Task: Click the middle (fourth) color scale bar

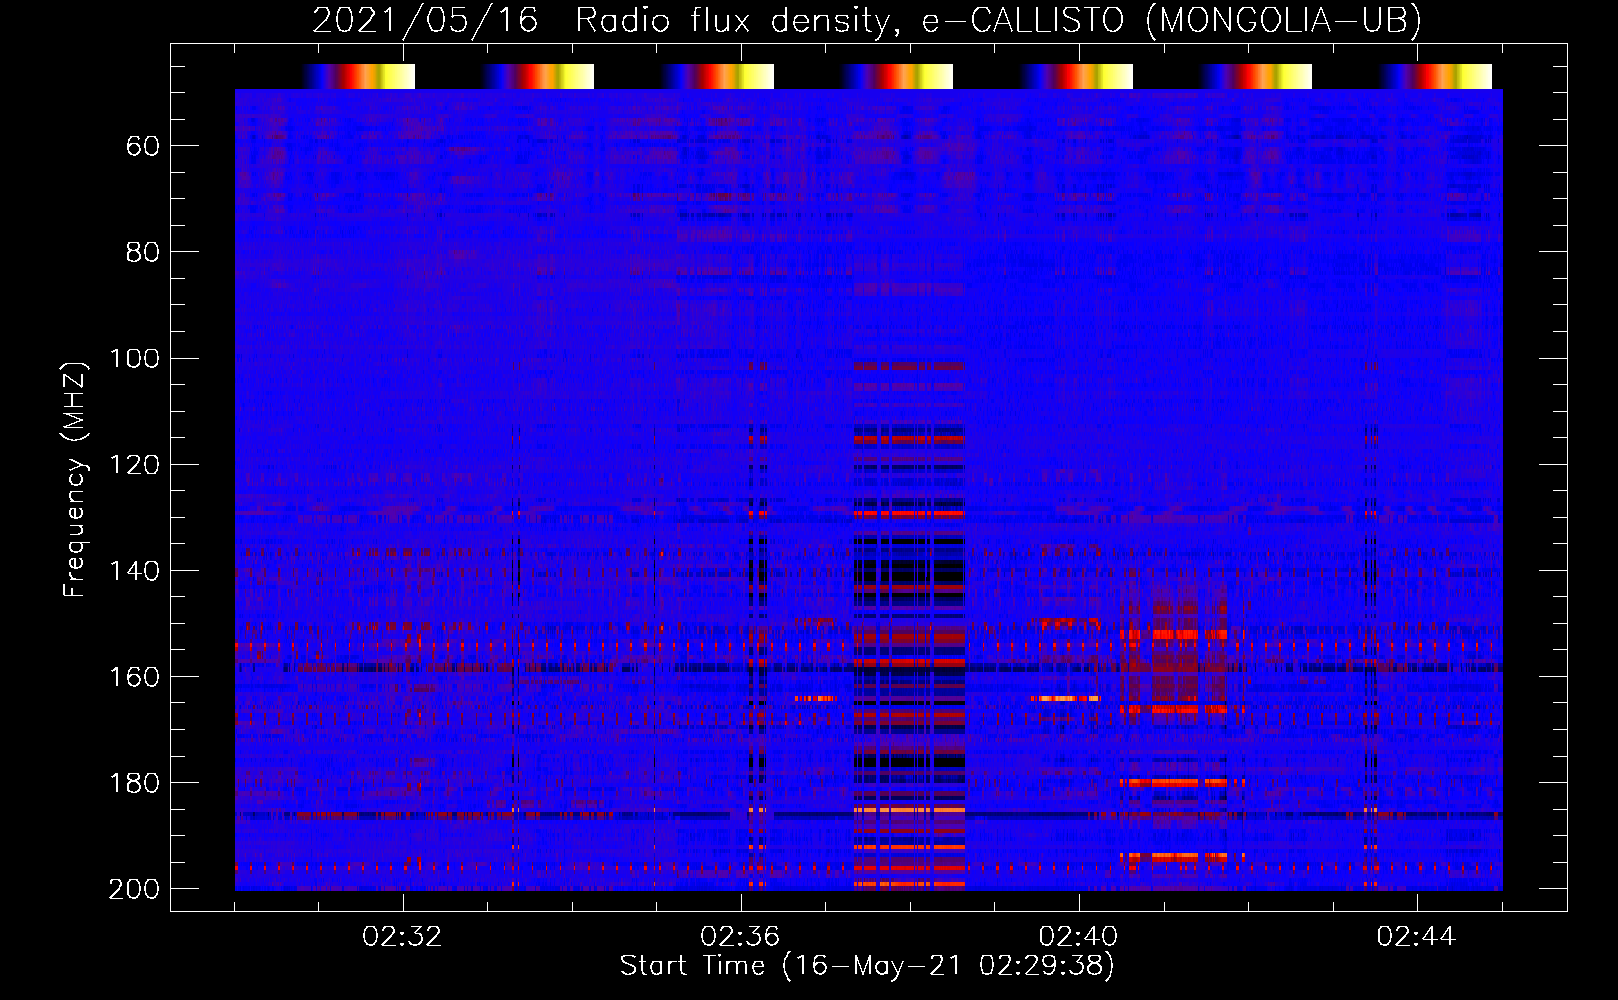Action: pos(897,77)
